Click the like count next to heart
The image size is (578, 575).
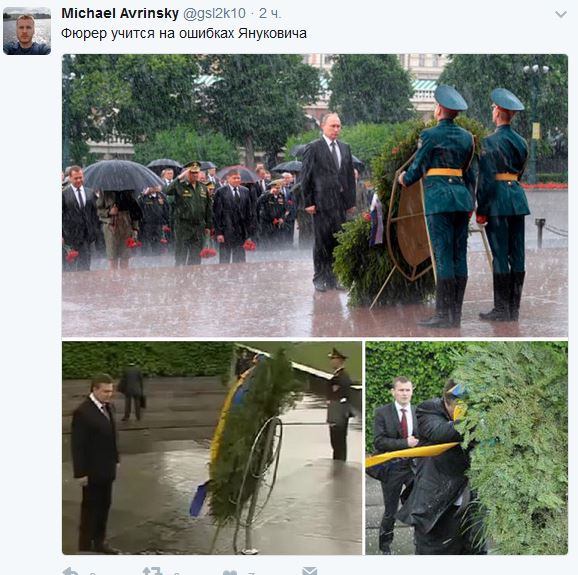click(x=251, y=573)
